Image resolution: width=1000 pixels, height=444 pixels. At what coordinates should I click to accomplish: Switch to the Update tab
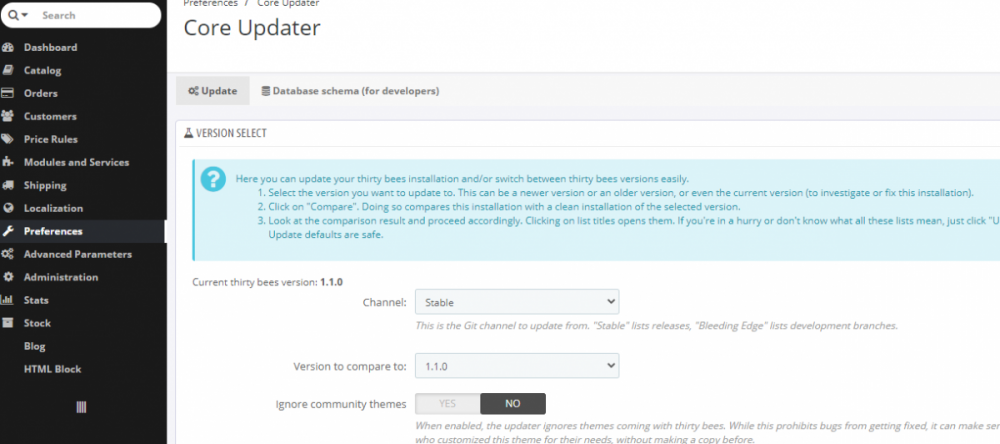(213, 91)
